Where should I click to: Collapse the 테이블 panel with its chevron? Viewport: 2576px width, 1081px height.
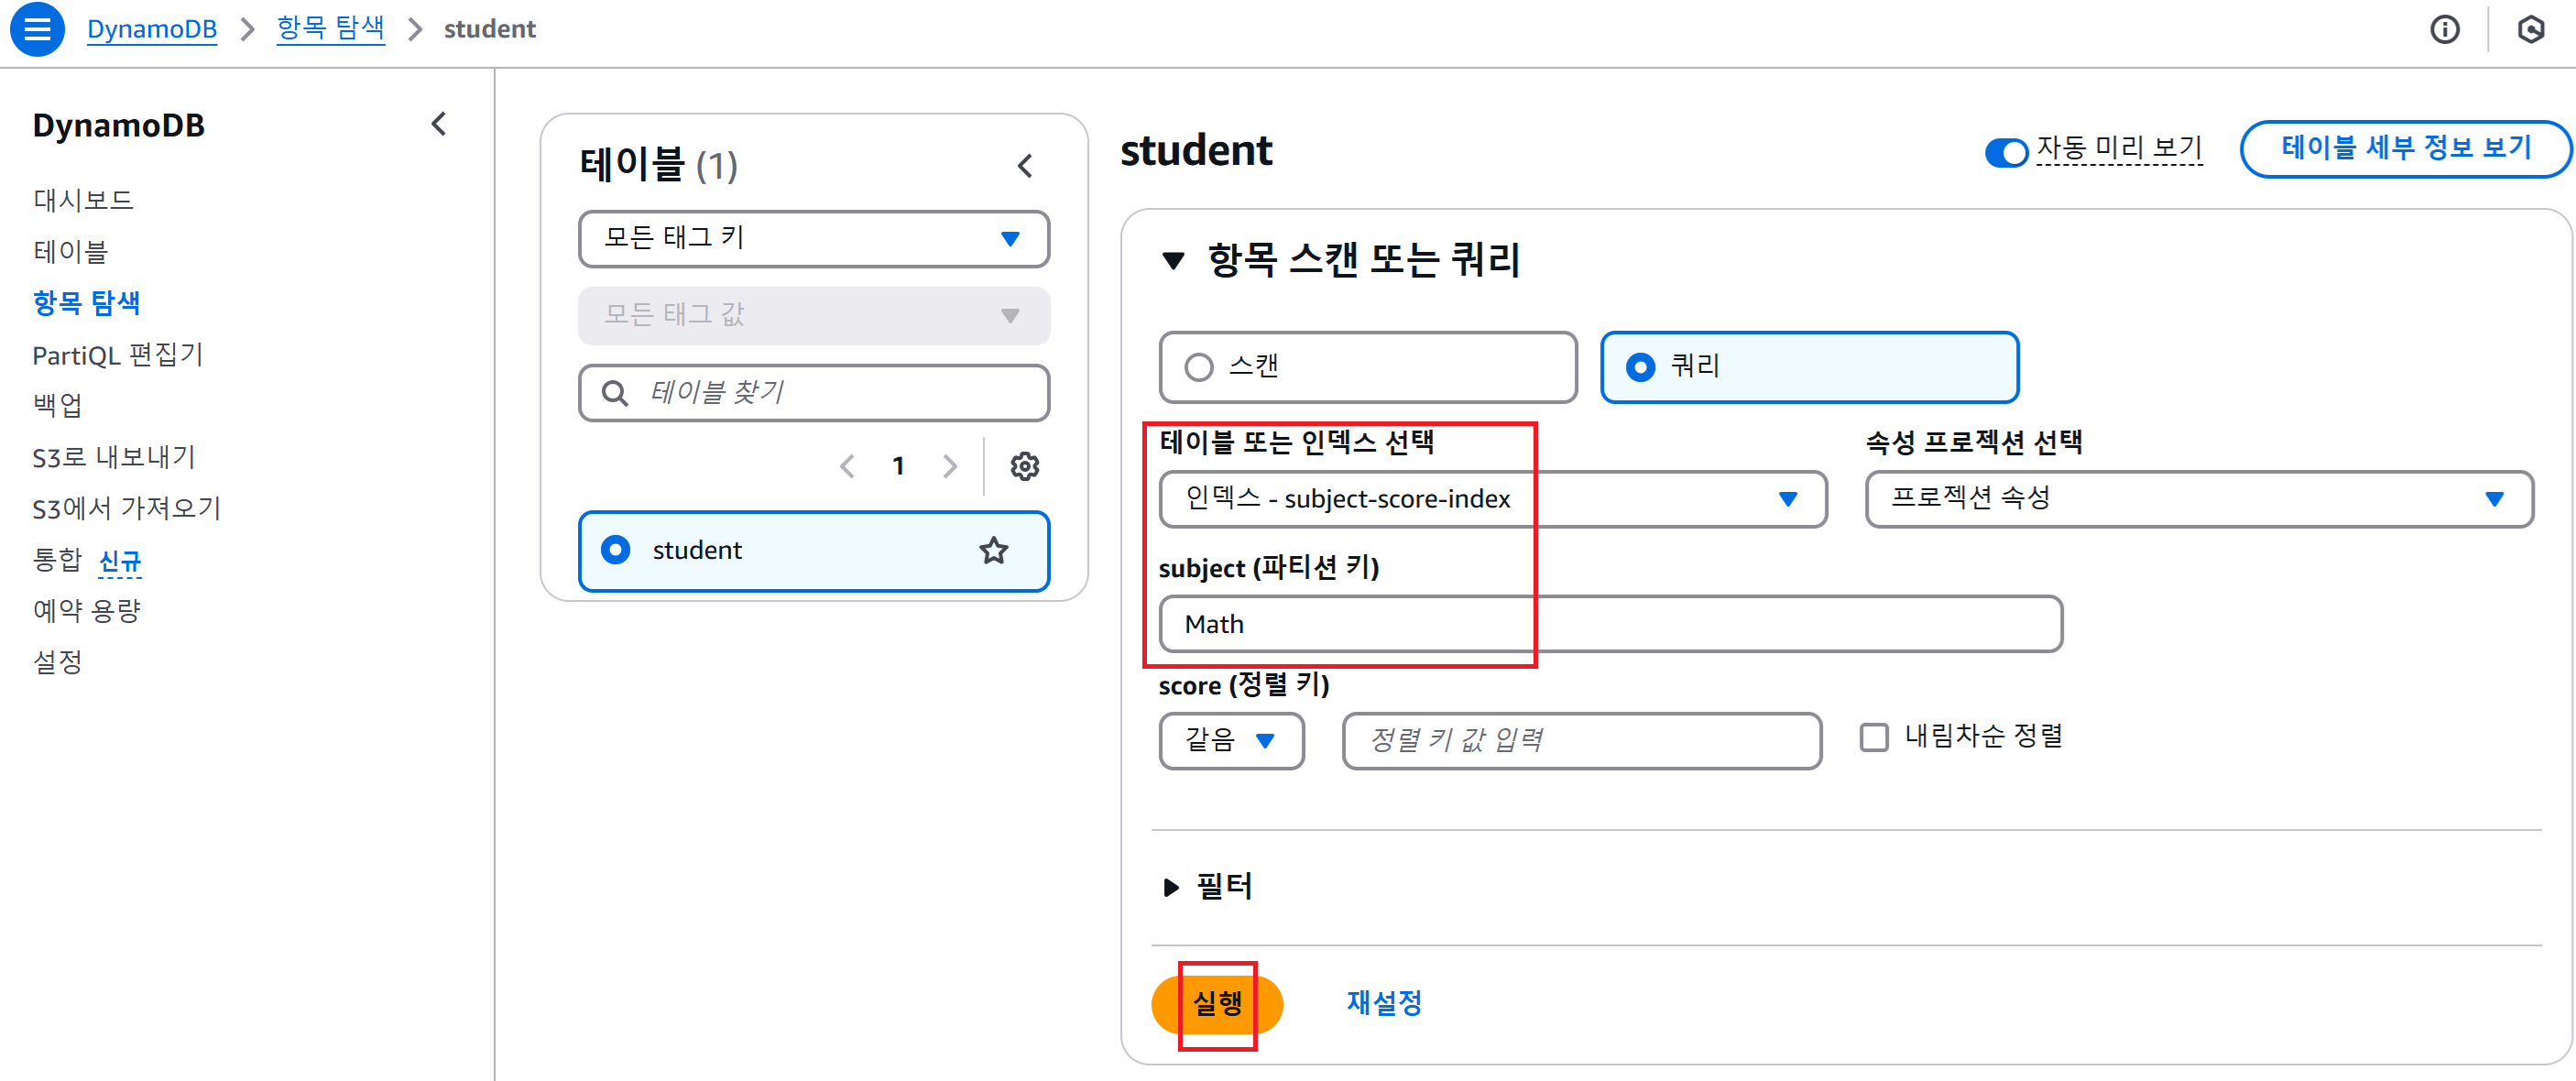pyautogui.click(x=1025, y=166)
